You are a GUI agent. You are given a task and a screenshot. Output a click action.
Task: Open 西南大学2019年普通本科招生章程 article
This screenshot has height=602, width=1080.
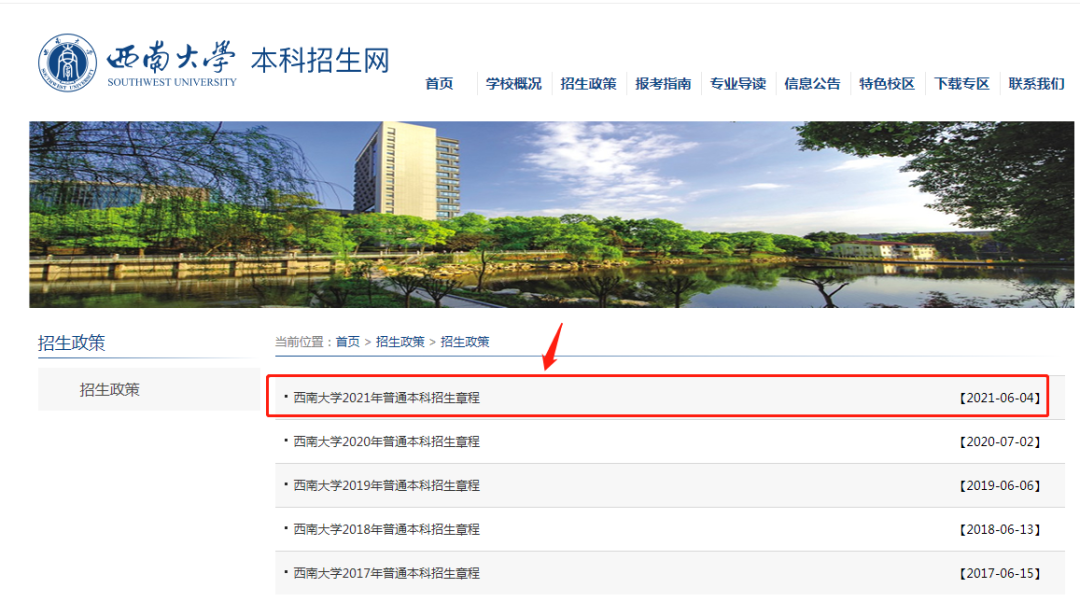(x=385, y=485)
